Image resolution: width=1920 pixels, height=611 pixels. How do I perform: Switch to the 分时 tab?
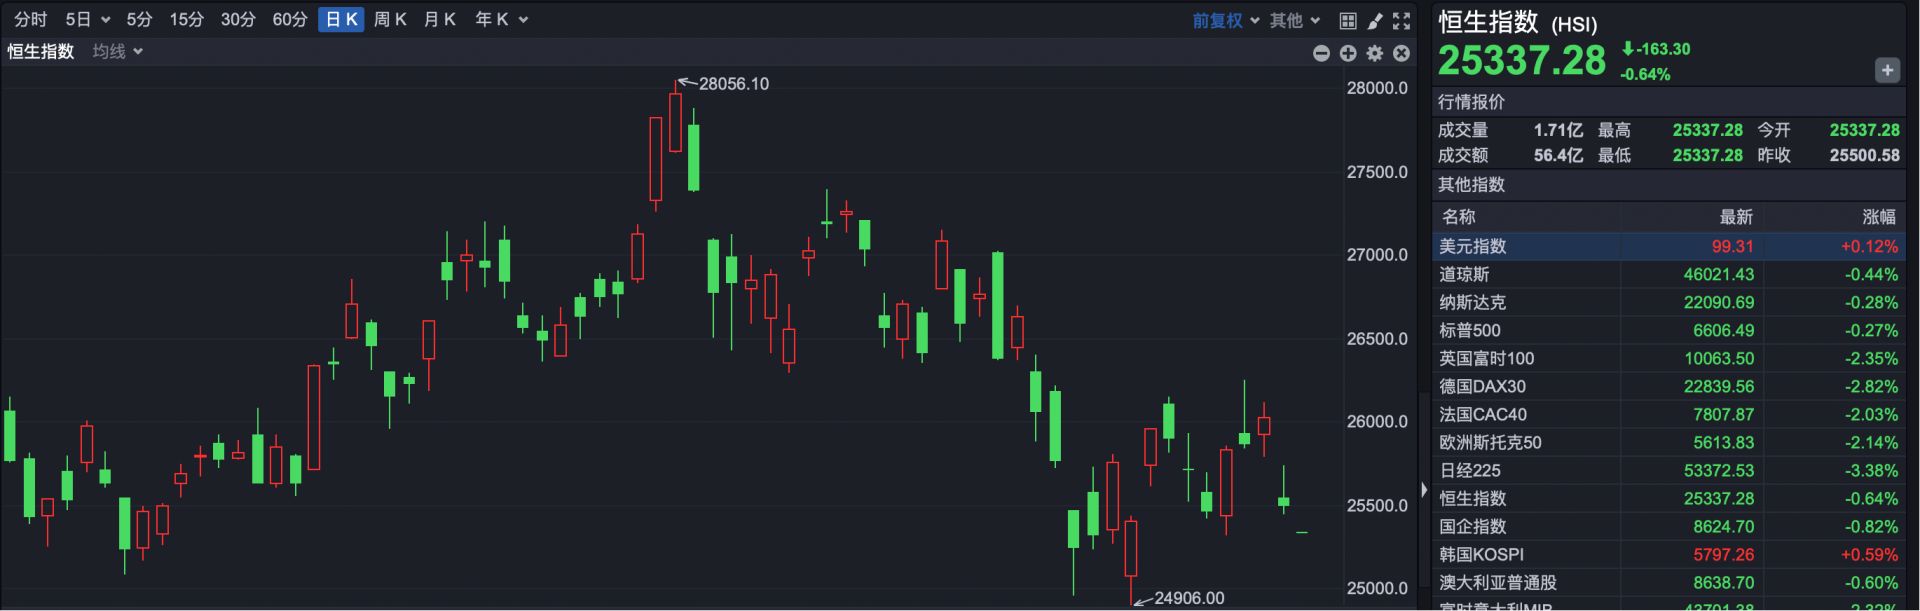tap(30, 20)
